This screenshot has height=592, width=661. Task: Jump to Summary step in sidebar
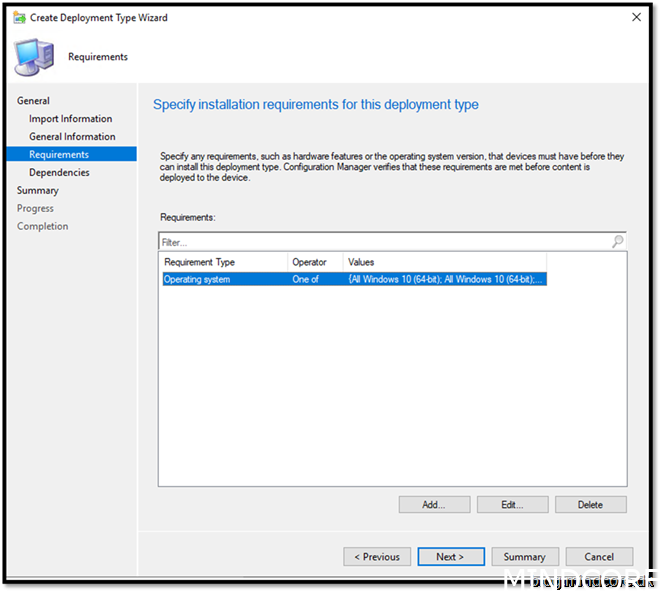(38, 191)
